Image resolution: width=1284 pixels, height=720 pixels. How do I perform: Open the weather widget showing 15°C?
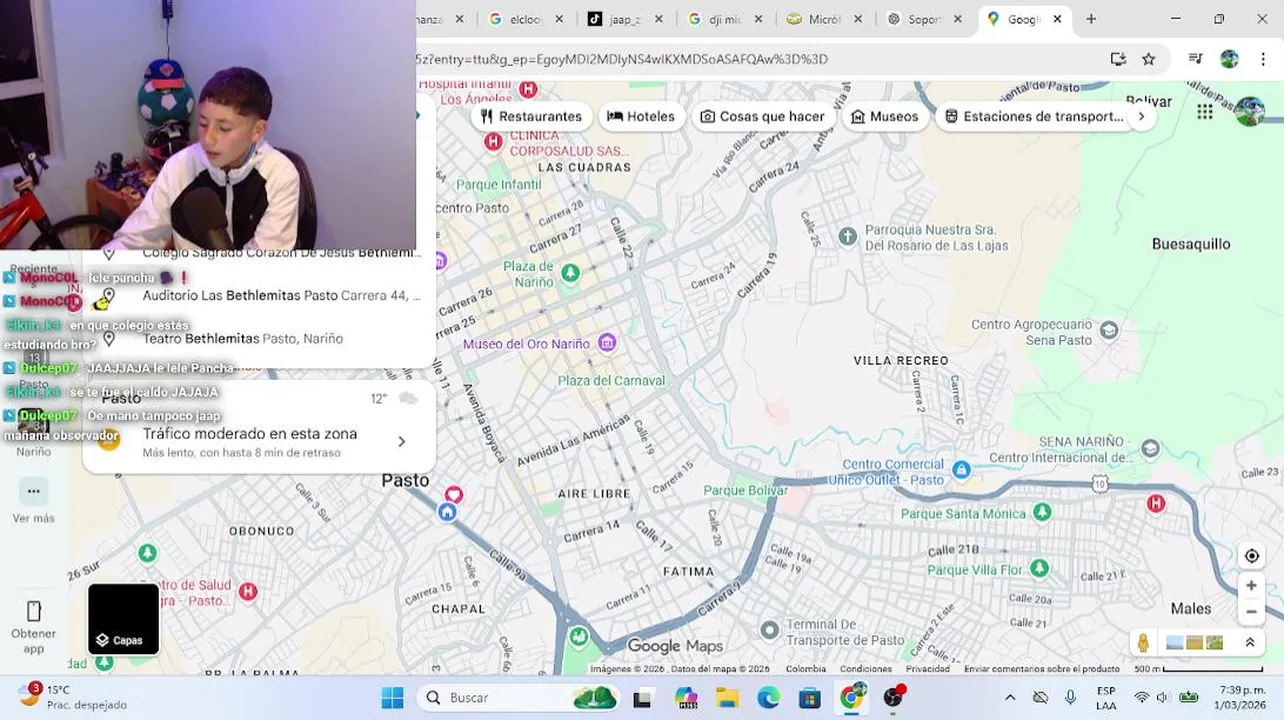coord(73,697)
